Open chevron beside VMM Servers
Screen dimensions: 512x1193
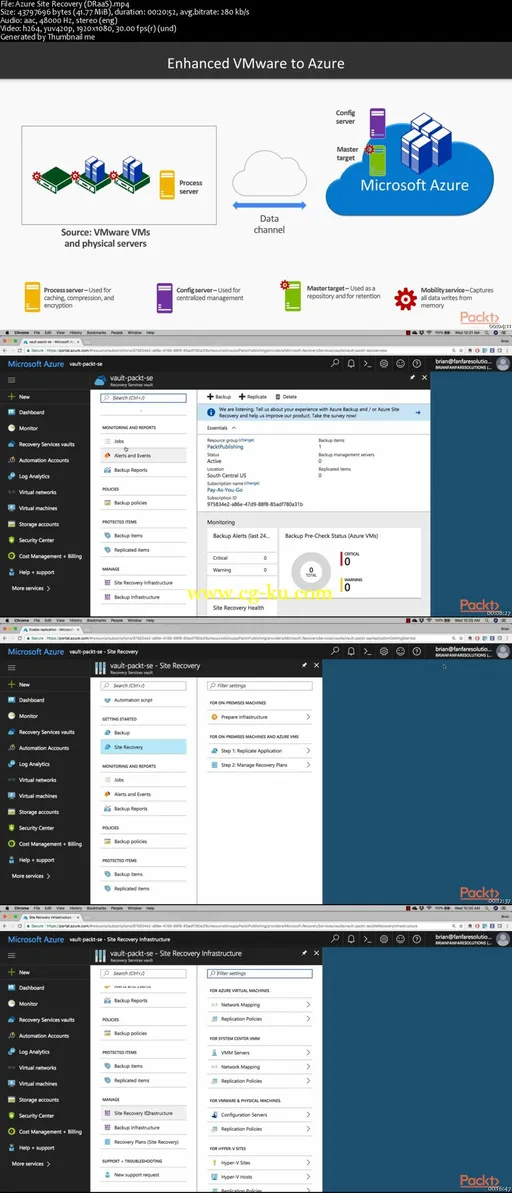pyautogui.click(x=308, y=1052)
